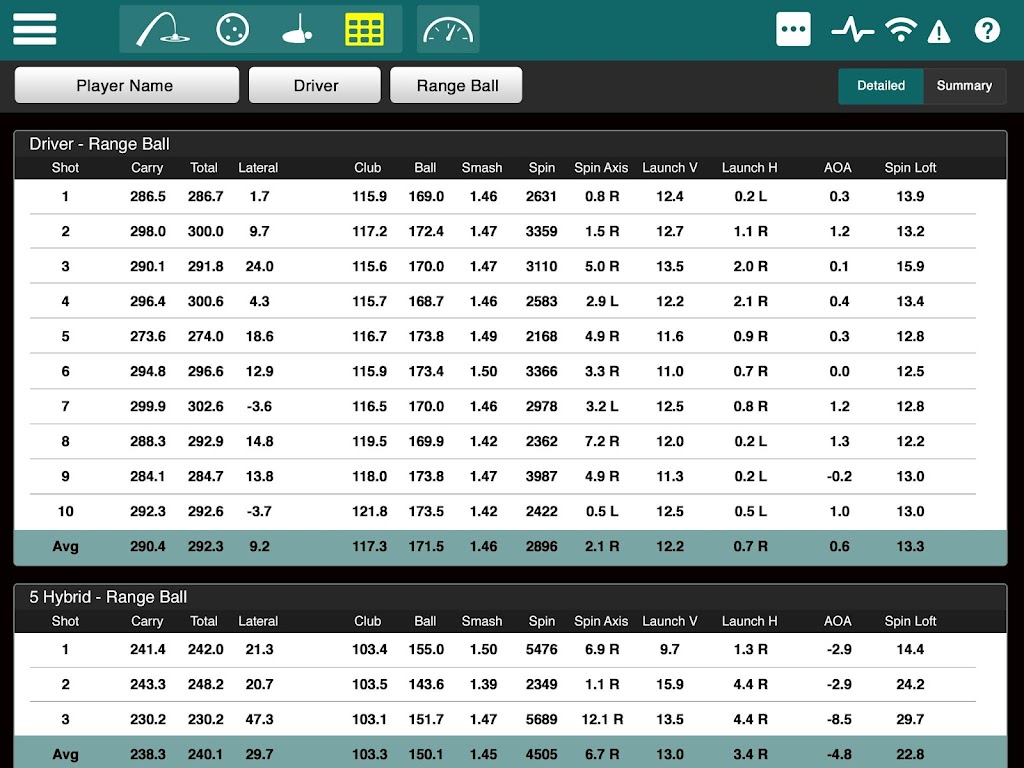Click the Driver table Spin Axis header
This screenshot has width=1024, height=768.
point(601,168)
